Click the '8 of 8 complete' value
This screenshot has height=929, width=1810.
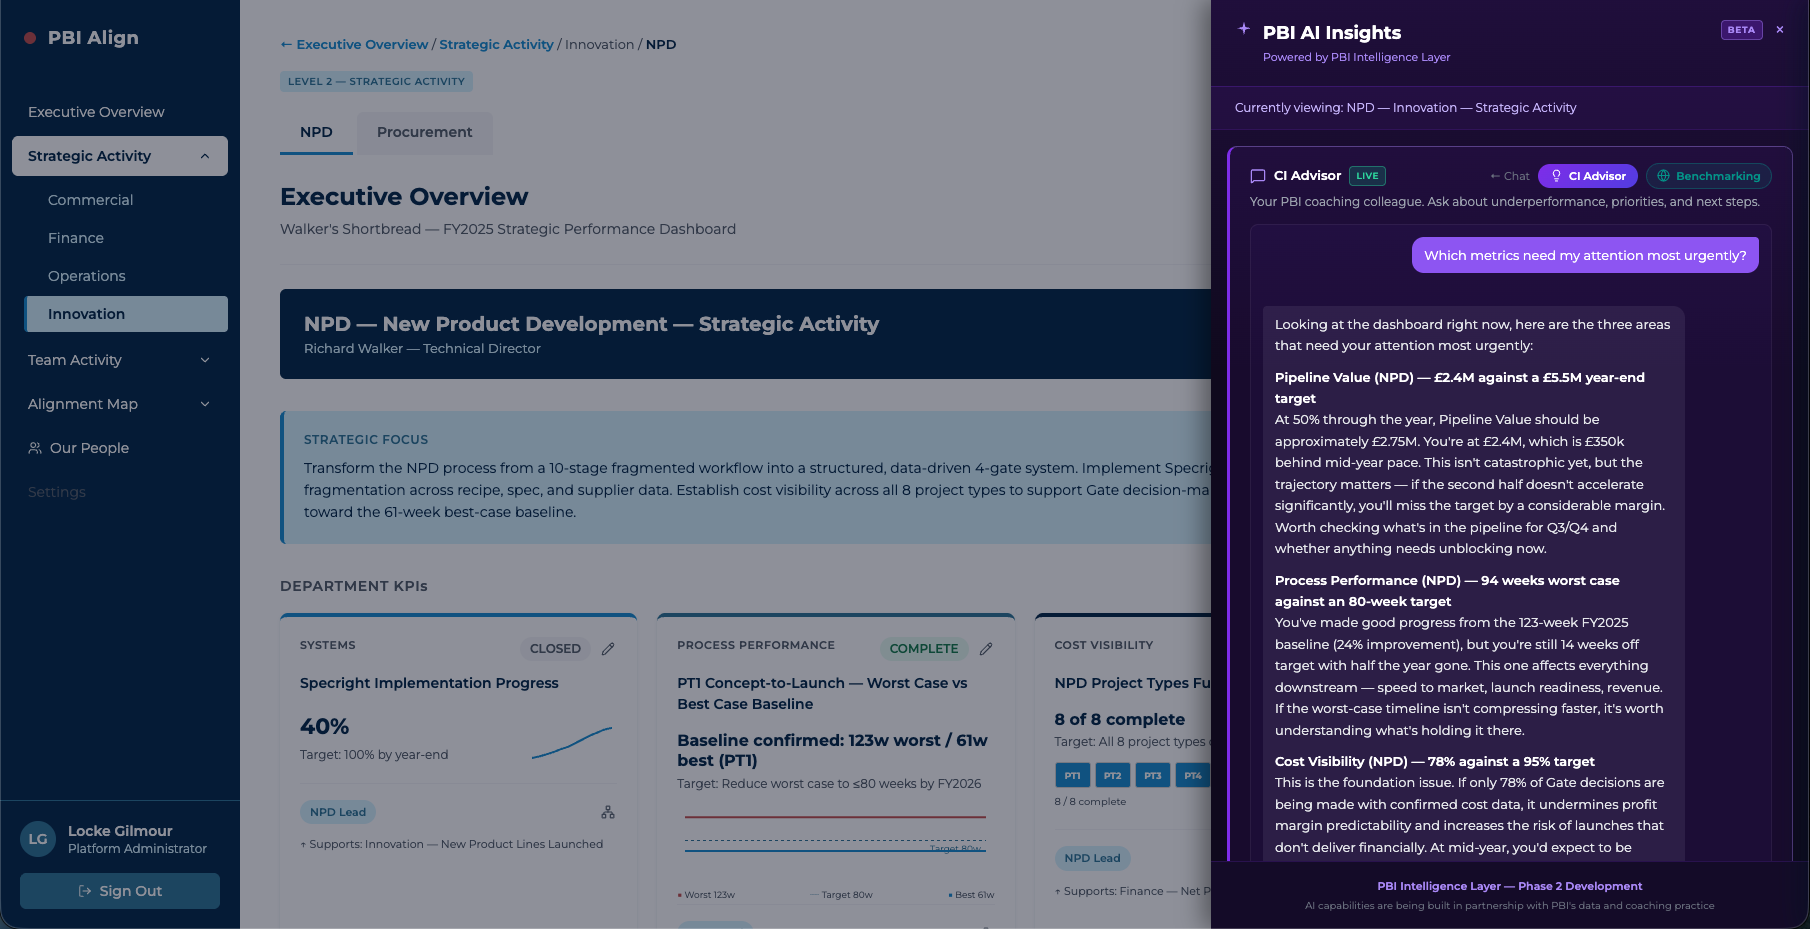tap(1119, 719)
